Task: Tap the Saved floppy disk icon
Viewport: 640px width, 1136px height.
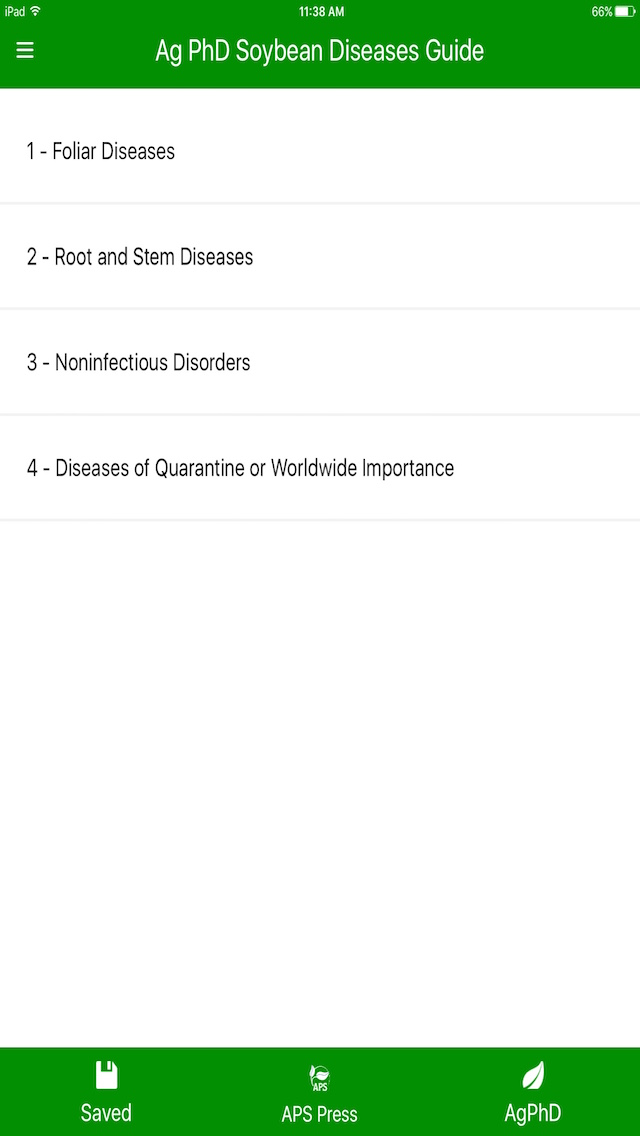Action: point(106,1075)
